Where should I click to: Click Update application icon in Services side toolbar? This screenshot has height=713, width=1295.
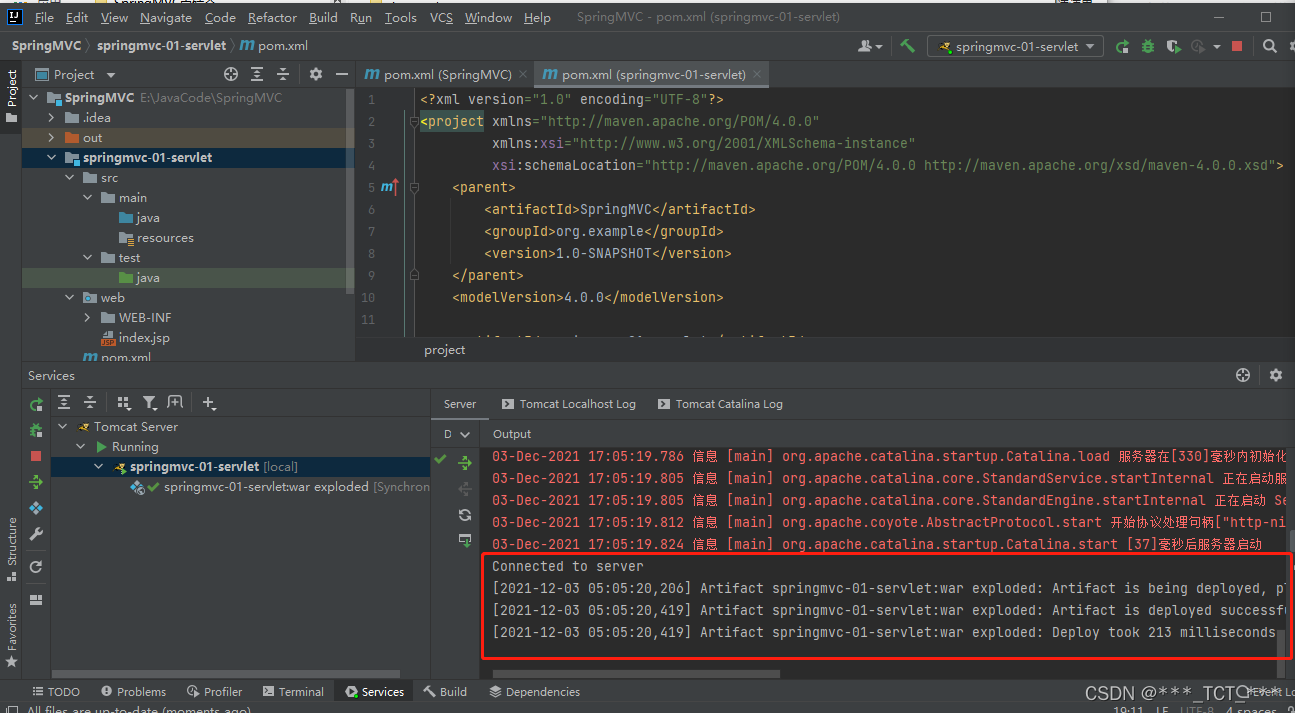[36, 567]
